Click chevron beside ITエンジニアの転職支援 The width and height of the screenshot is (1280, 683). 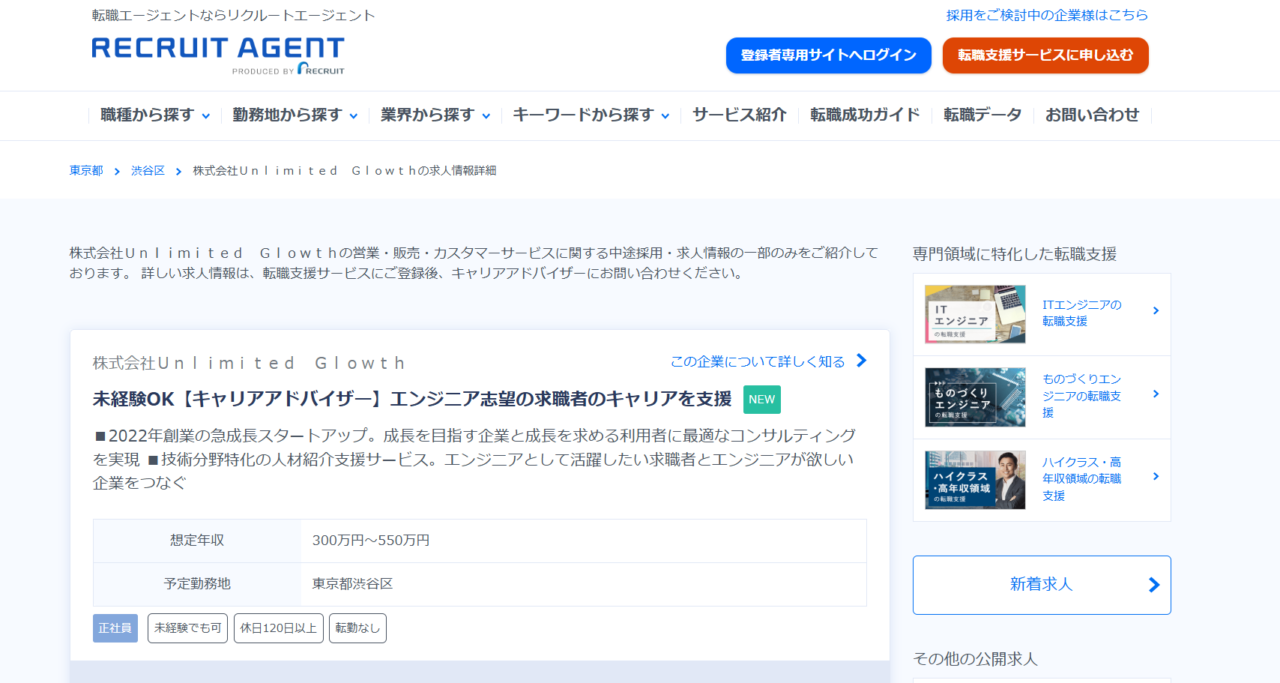[x=1156, y=311]
